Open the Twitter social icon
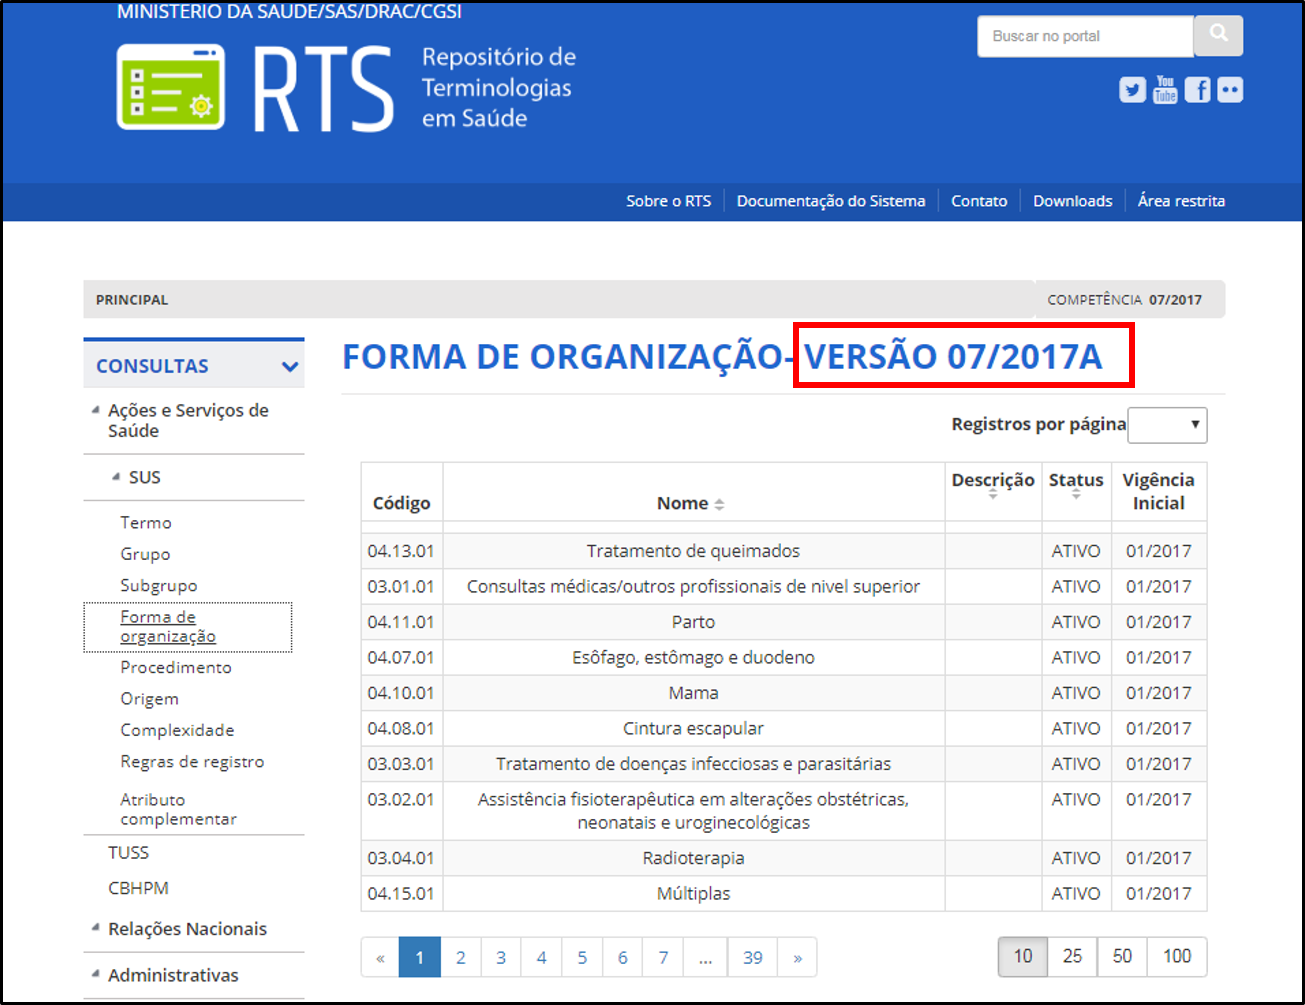Screen dimensions: 1305x1005 (x=1132, y=90)
